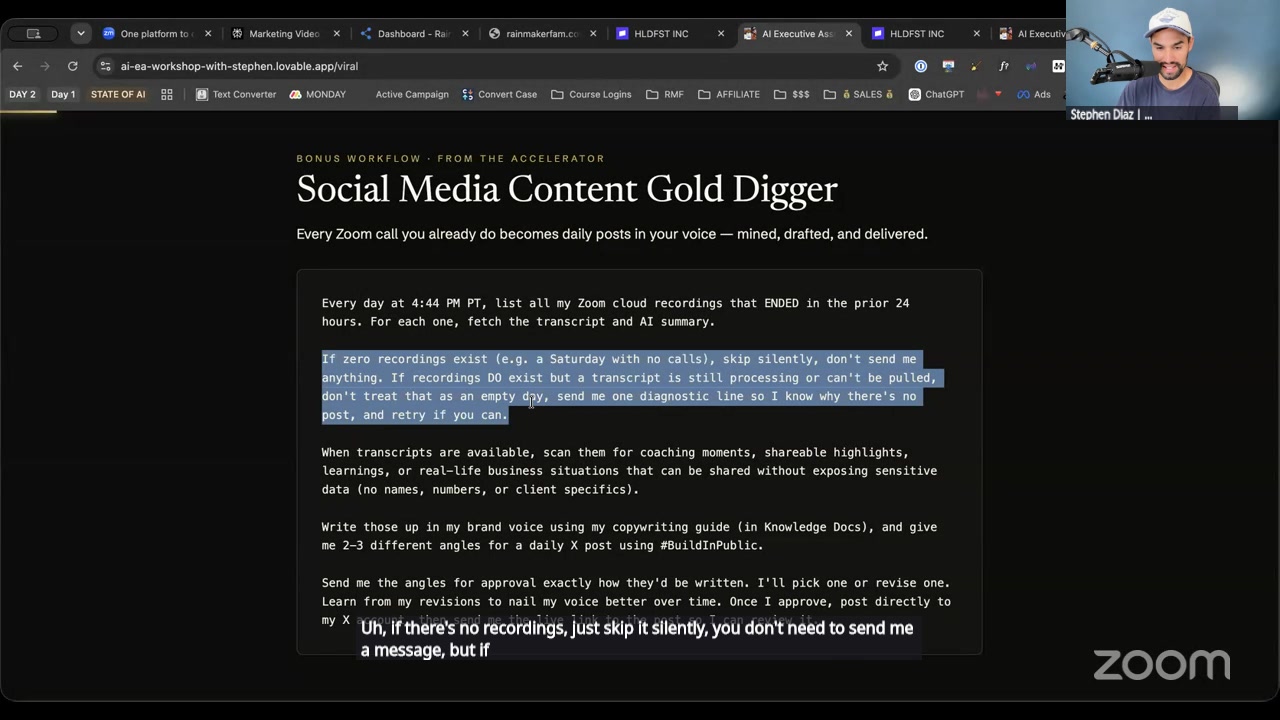1280x720 pixels.
Task: Click the highlighted prompt paragraph text
Action: click(x=629, y=387)
